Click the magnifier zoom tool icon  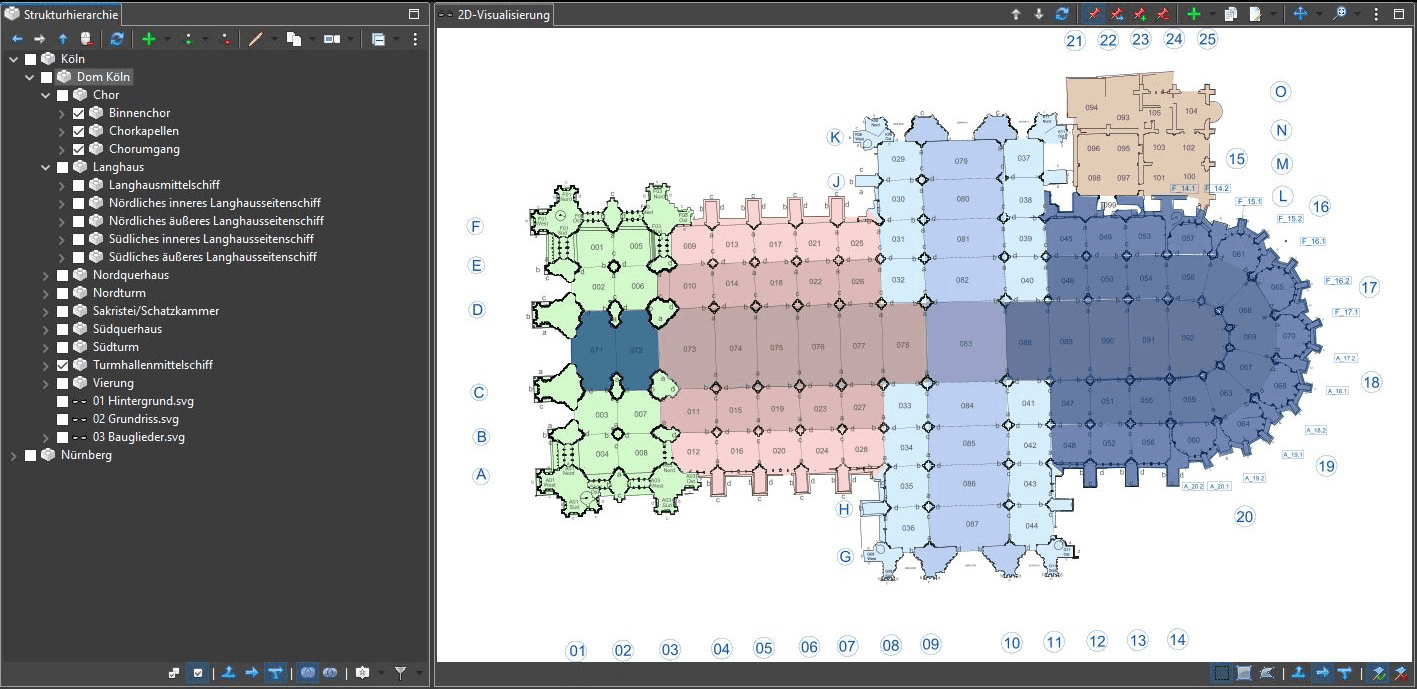coord(1339,14)
